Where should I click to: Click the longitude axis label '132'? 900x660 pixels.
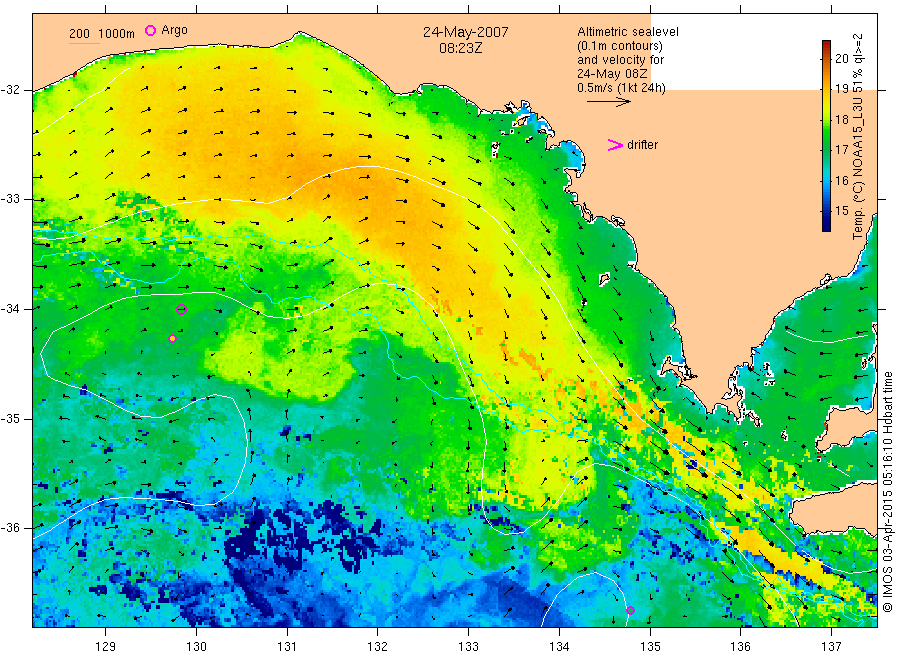click(378, 647)
